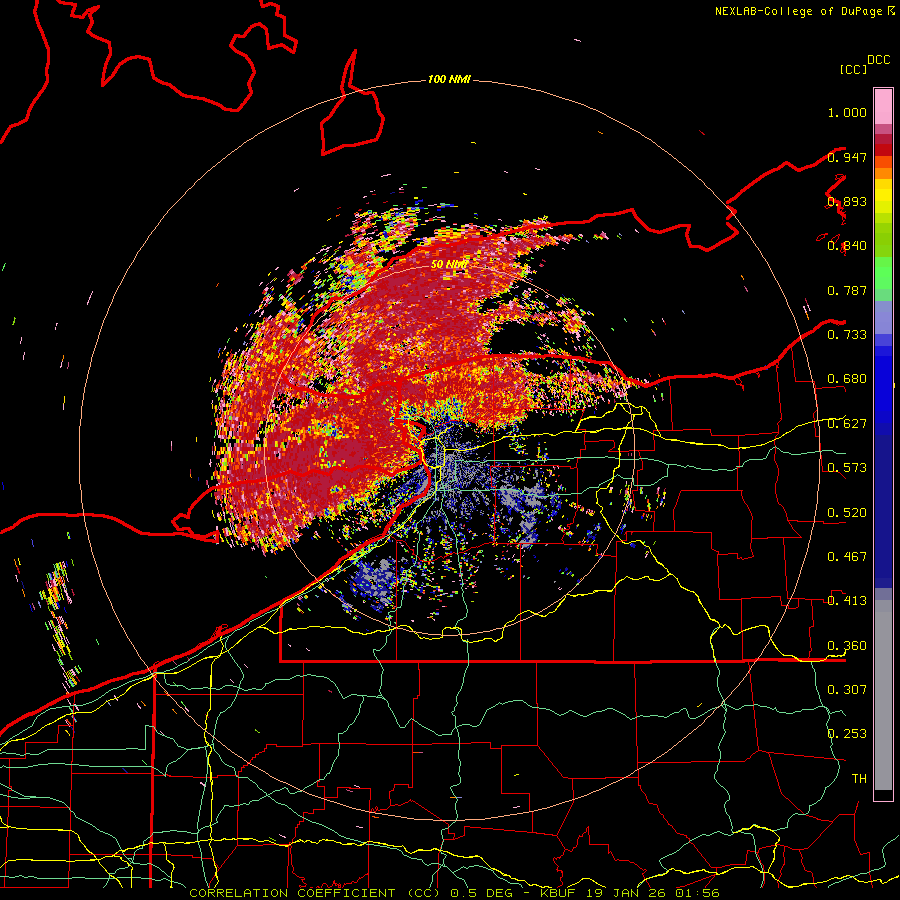The width and height of the screenshot is (900, 900).
Task: Click the DCC label above color scale
Action: (879, 60)
